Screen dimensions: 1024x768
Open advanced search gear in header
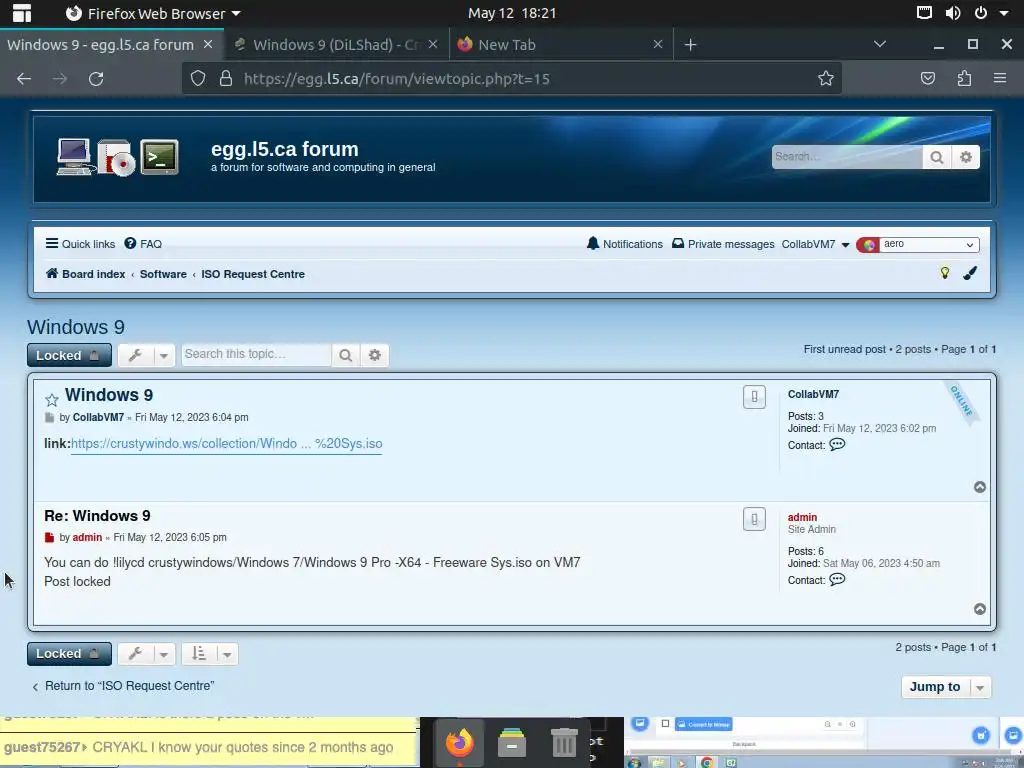[966, 157]
